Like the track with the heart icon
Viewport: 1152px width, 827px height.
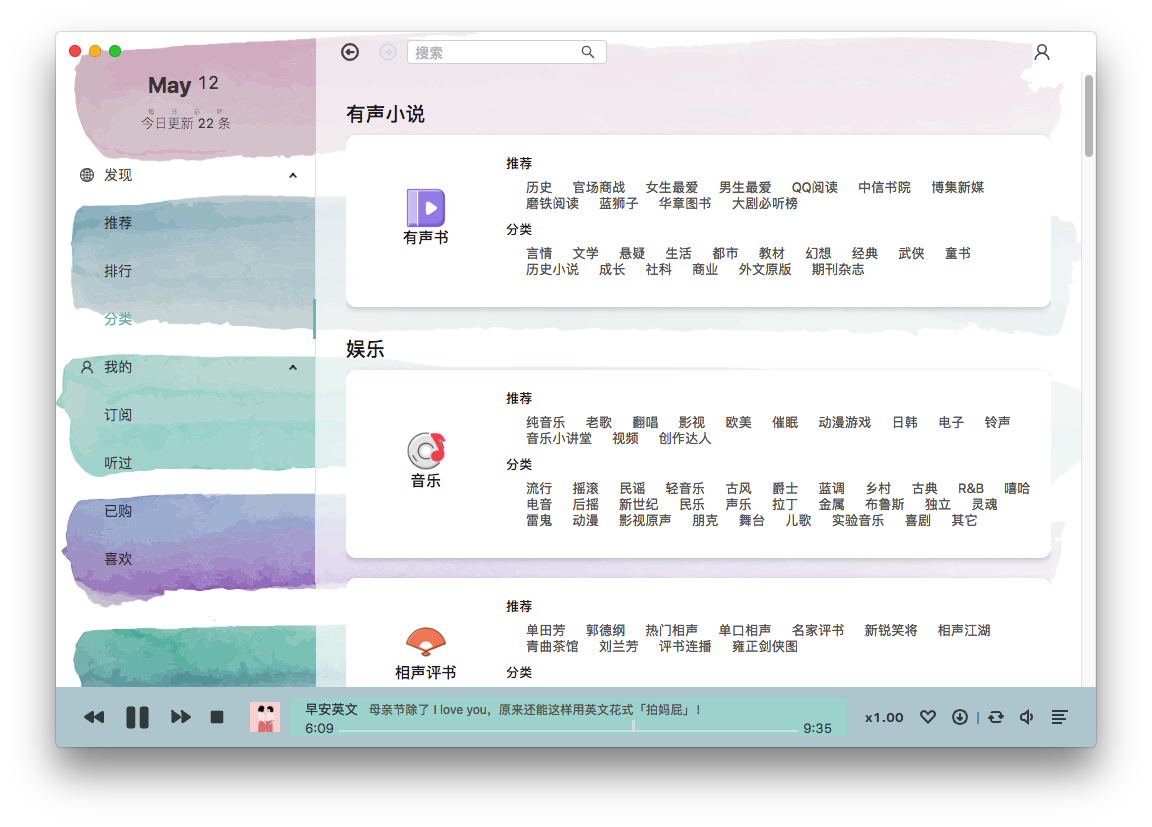pyautogui.click(x=928, y=717)
